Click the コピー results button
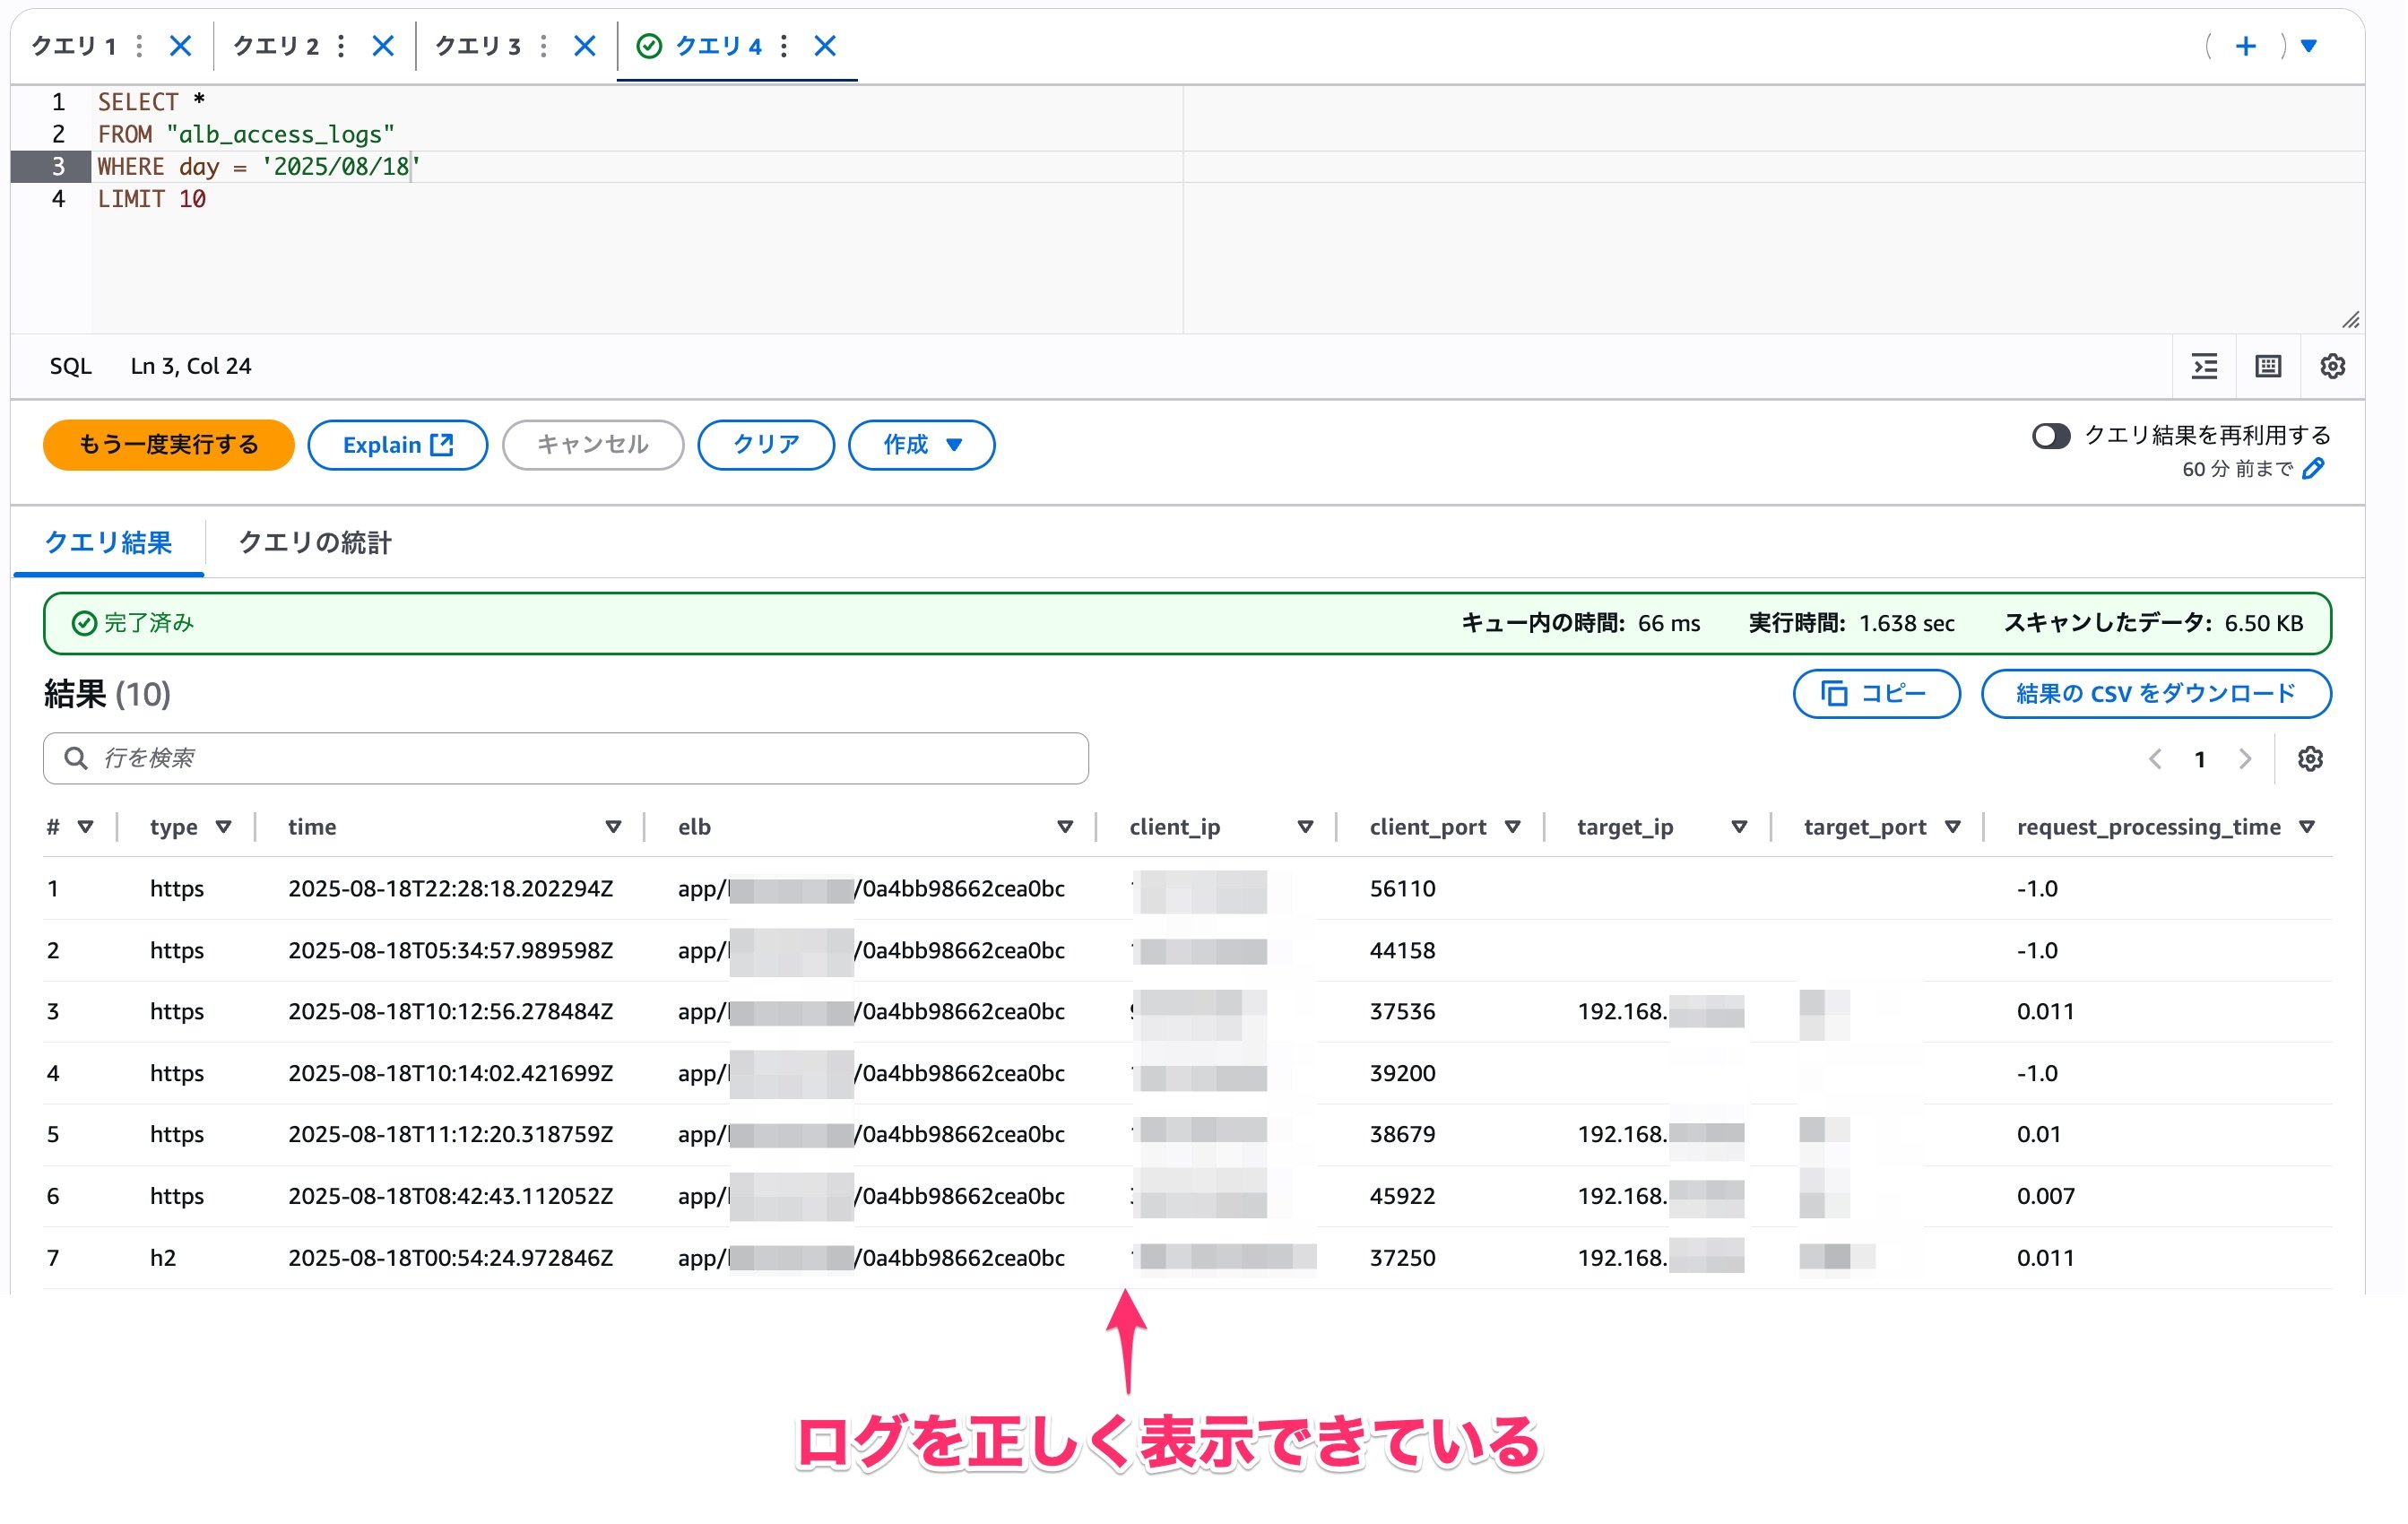The height and width of the screenshot is (1524, 2408). [x=1876, y=694]
